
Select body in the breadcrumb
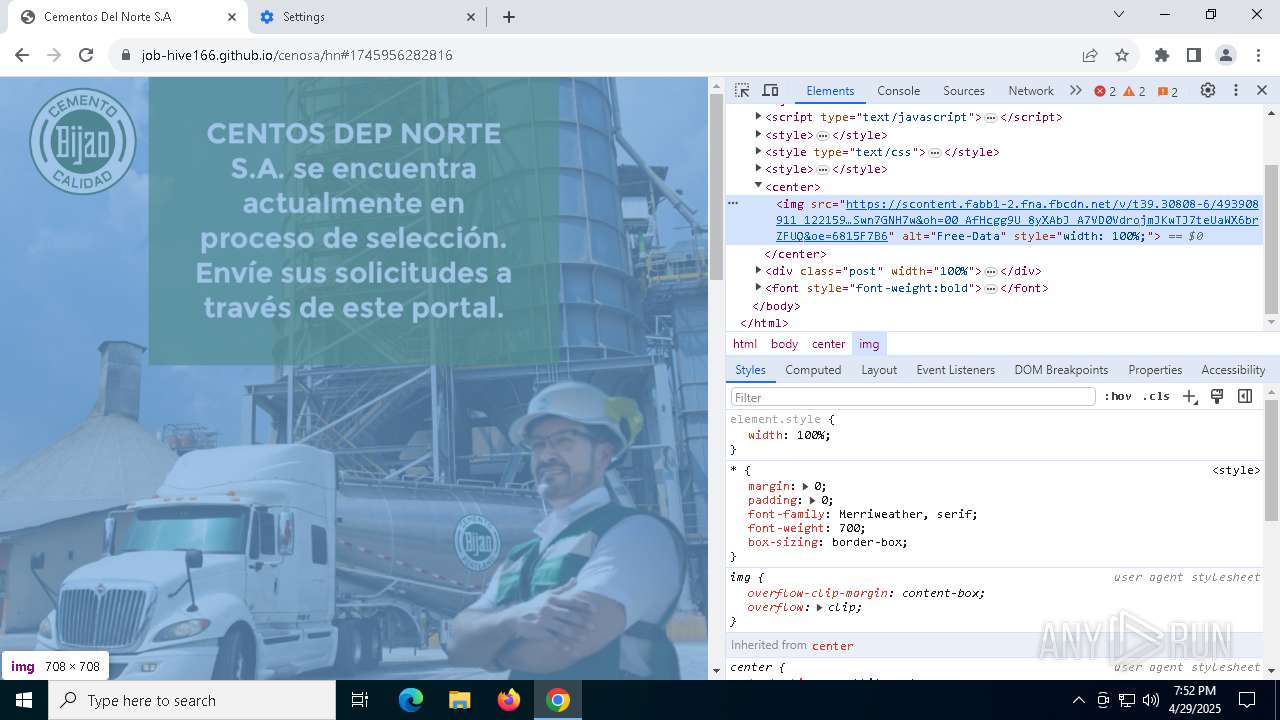tap(784, 344)
